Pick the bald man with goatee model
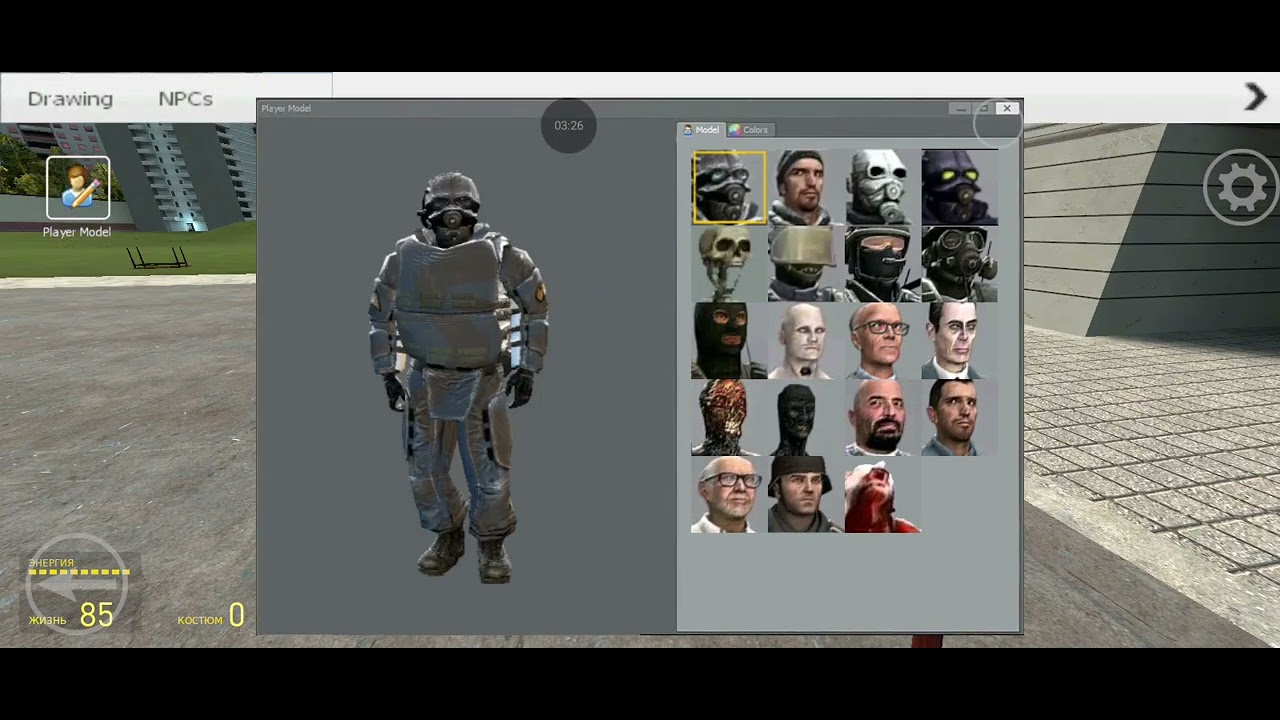This screenshot has height=720, width=1280. point(883,418)
